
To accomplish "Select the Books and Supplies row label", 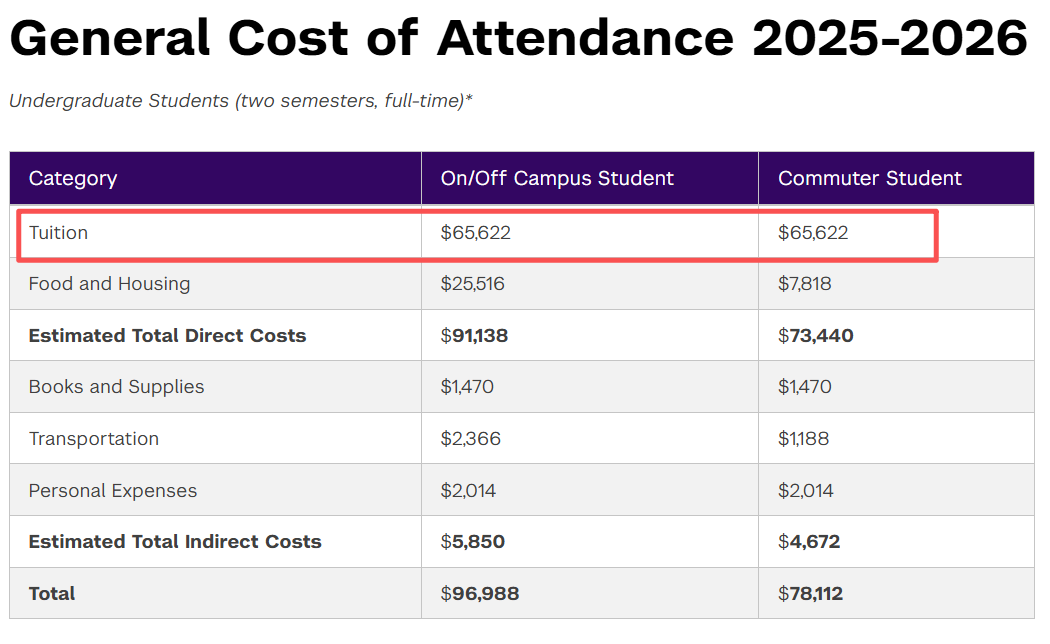I will click(x=116, y=387).
